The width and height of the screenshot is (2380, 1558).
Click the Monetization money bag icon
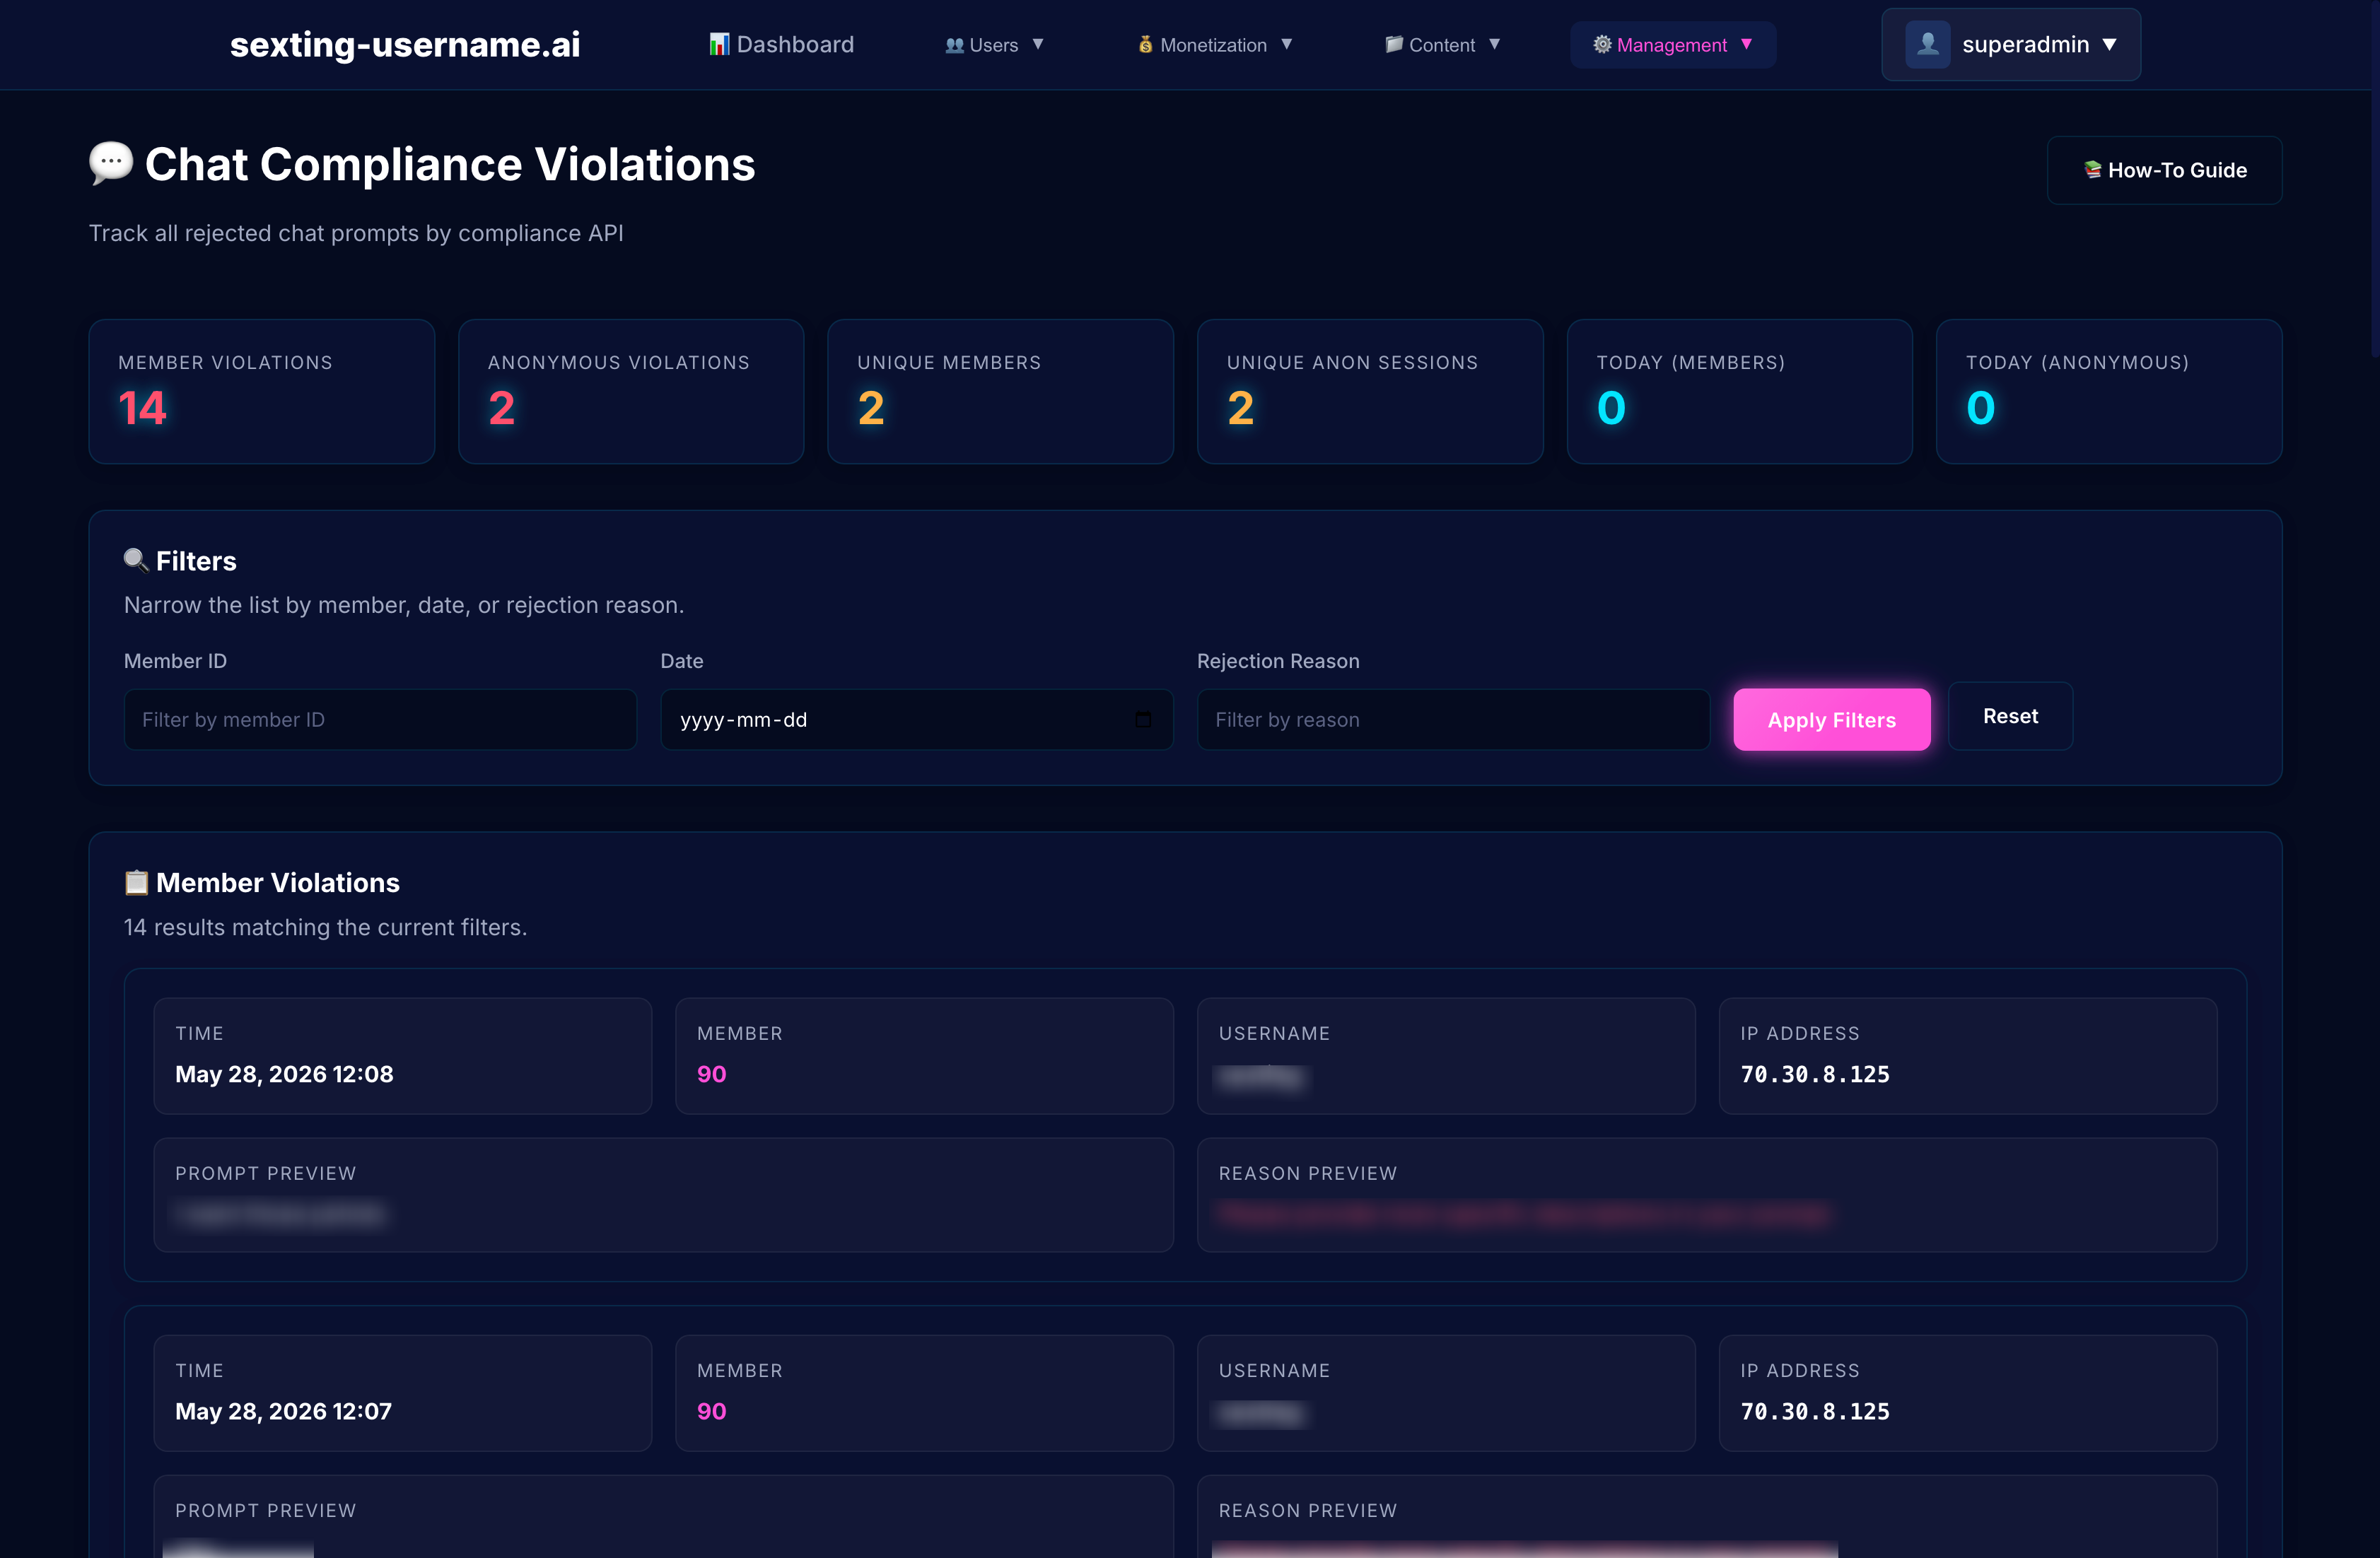pyautogui.click(x=1146, y=45)
